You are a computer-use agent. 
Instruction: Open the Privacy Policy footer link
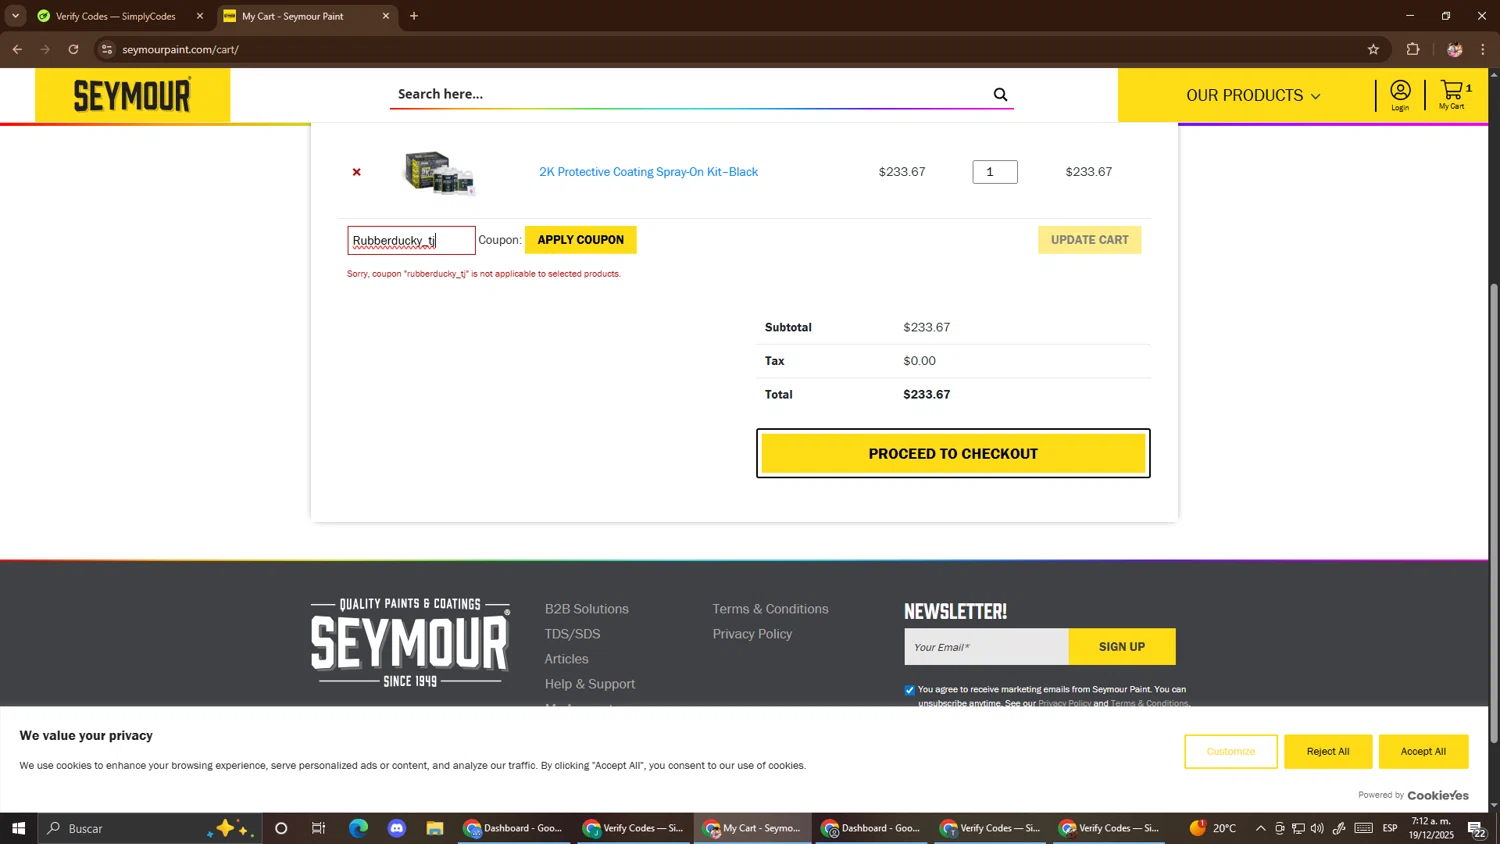click(x=752, y=634)
